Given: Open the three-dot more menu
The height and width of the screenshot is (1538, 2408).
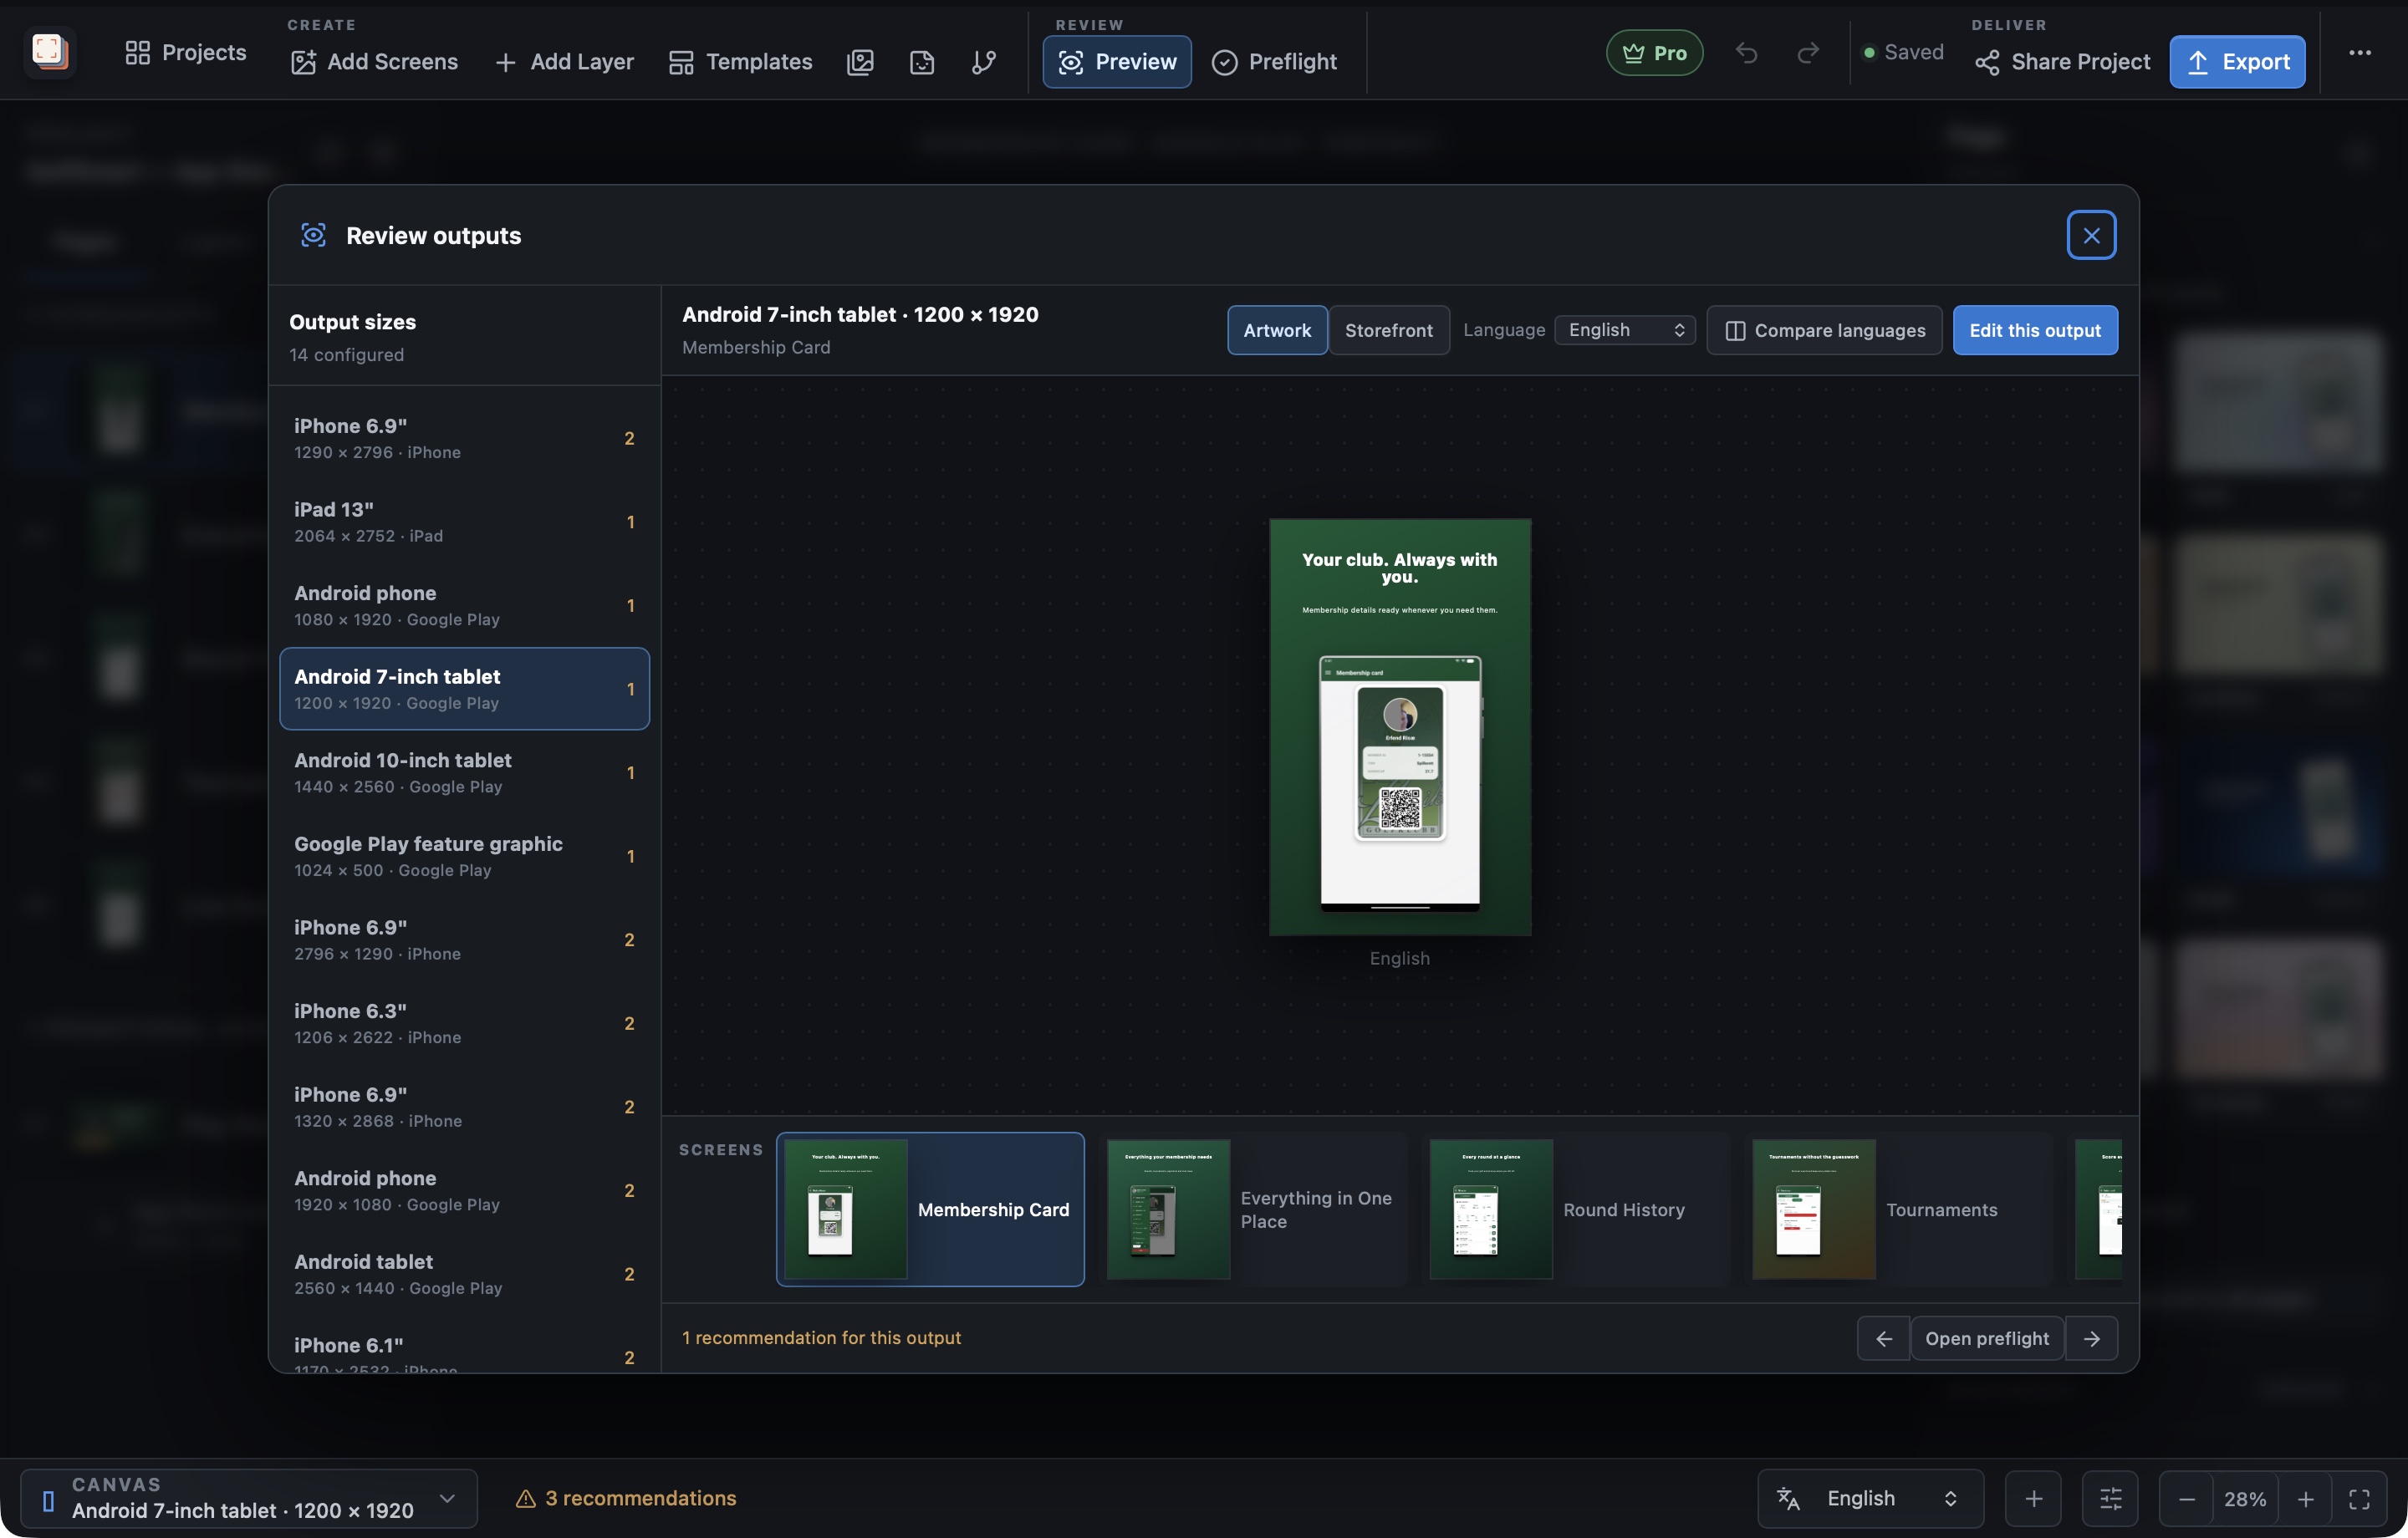Looking at the screenshot, I should [2359, 53].
